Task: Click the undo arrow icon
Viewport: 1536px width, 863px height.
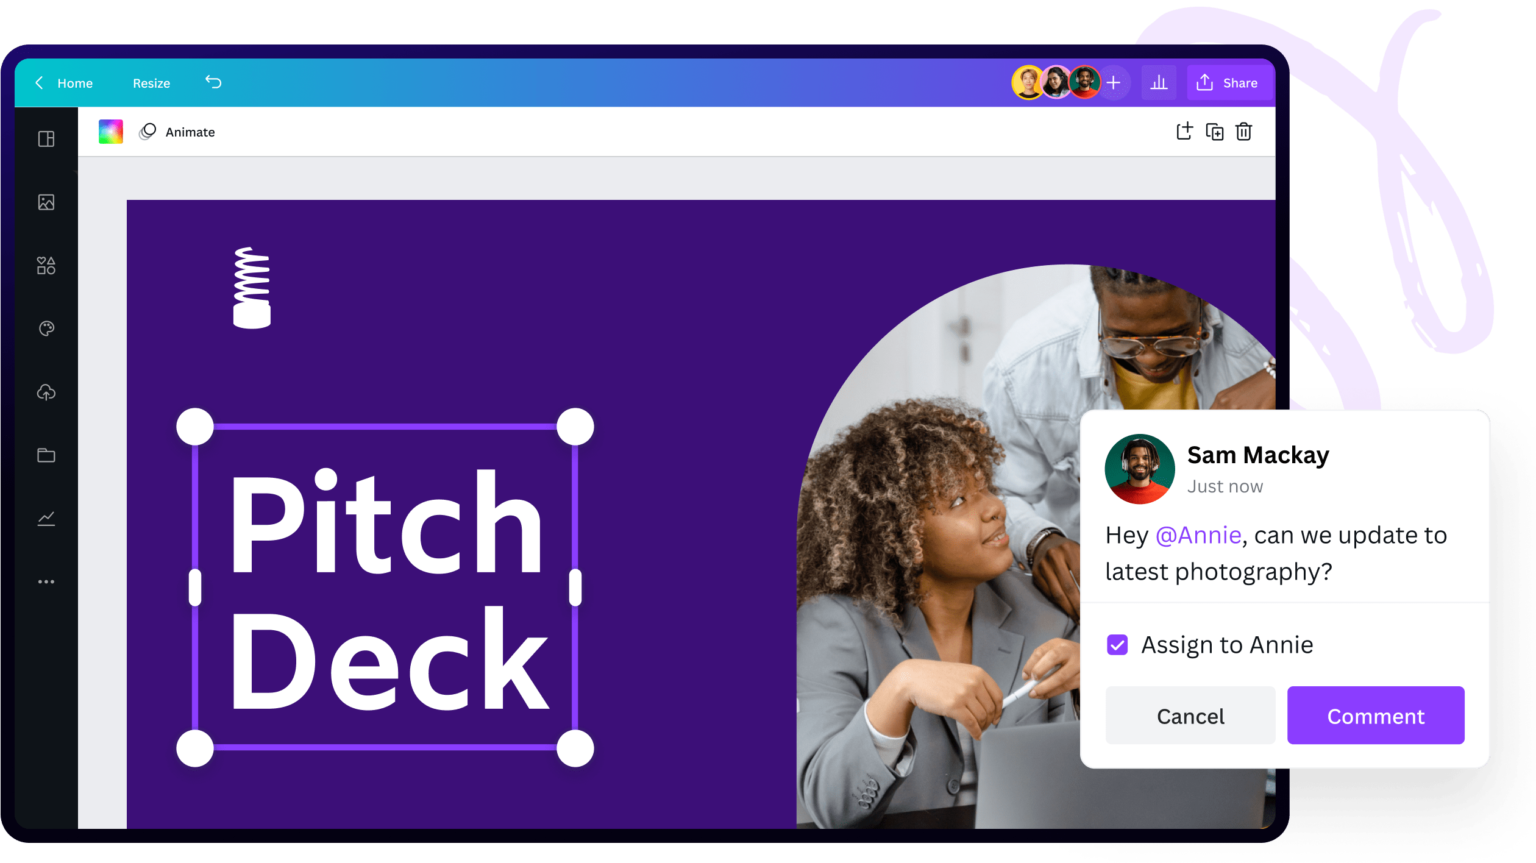Action: [213, 82]
